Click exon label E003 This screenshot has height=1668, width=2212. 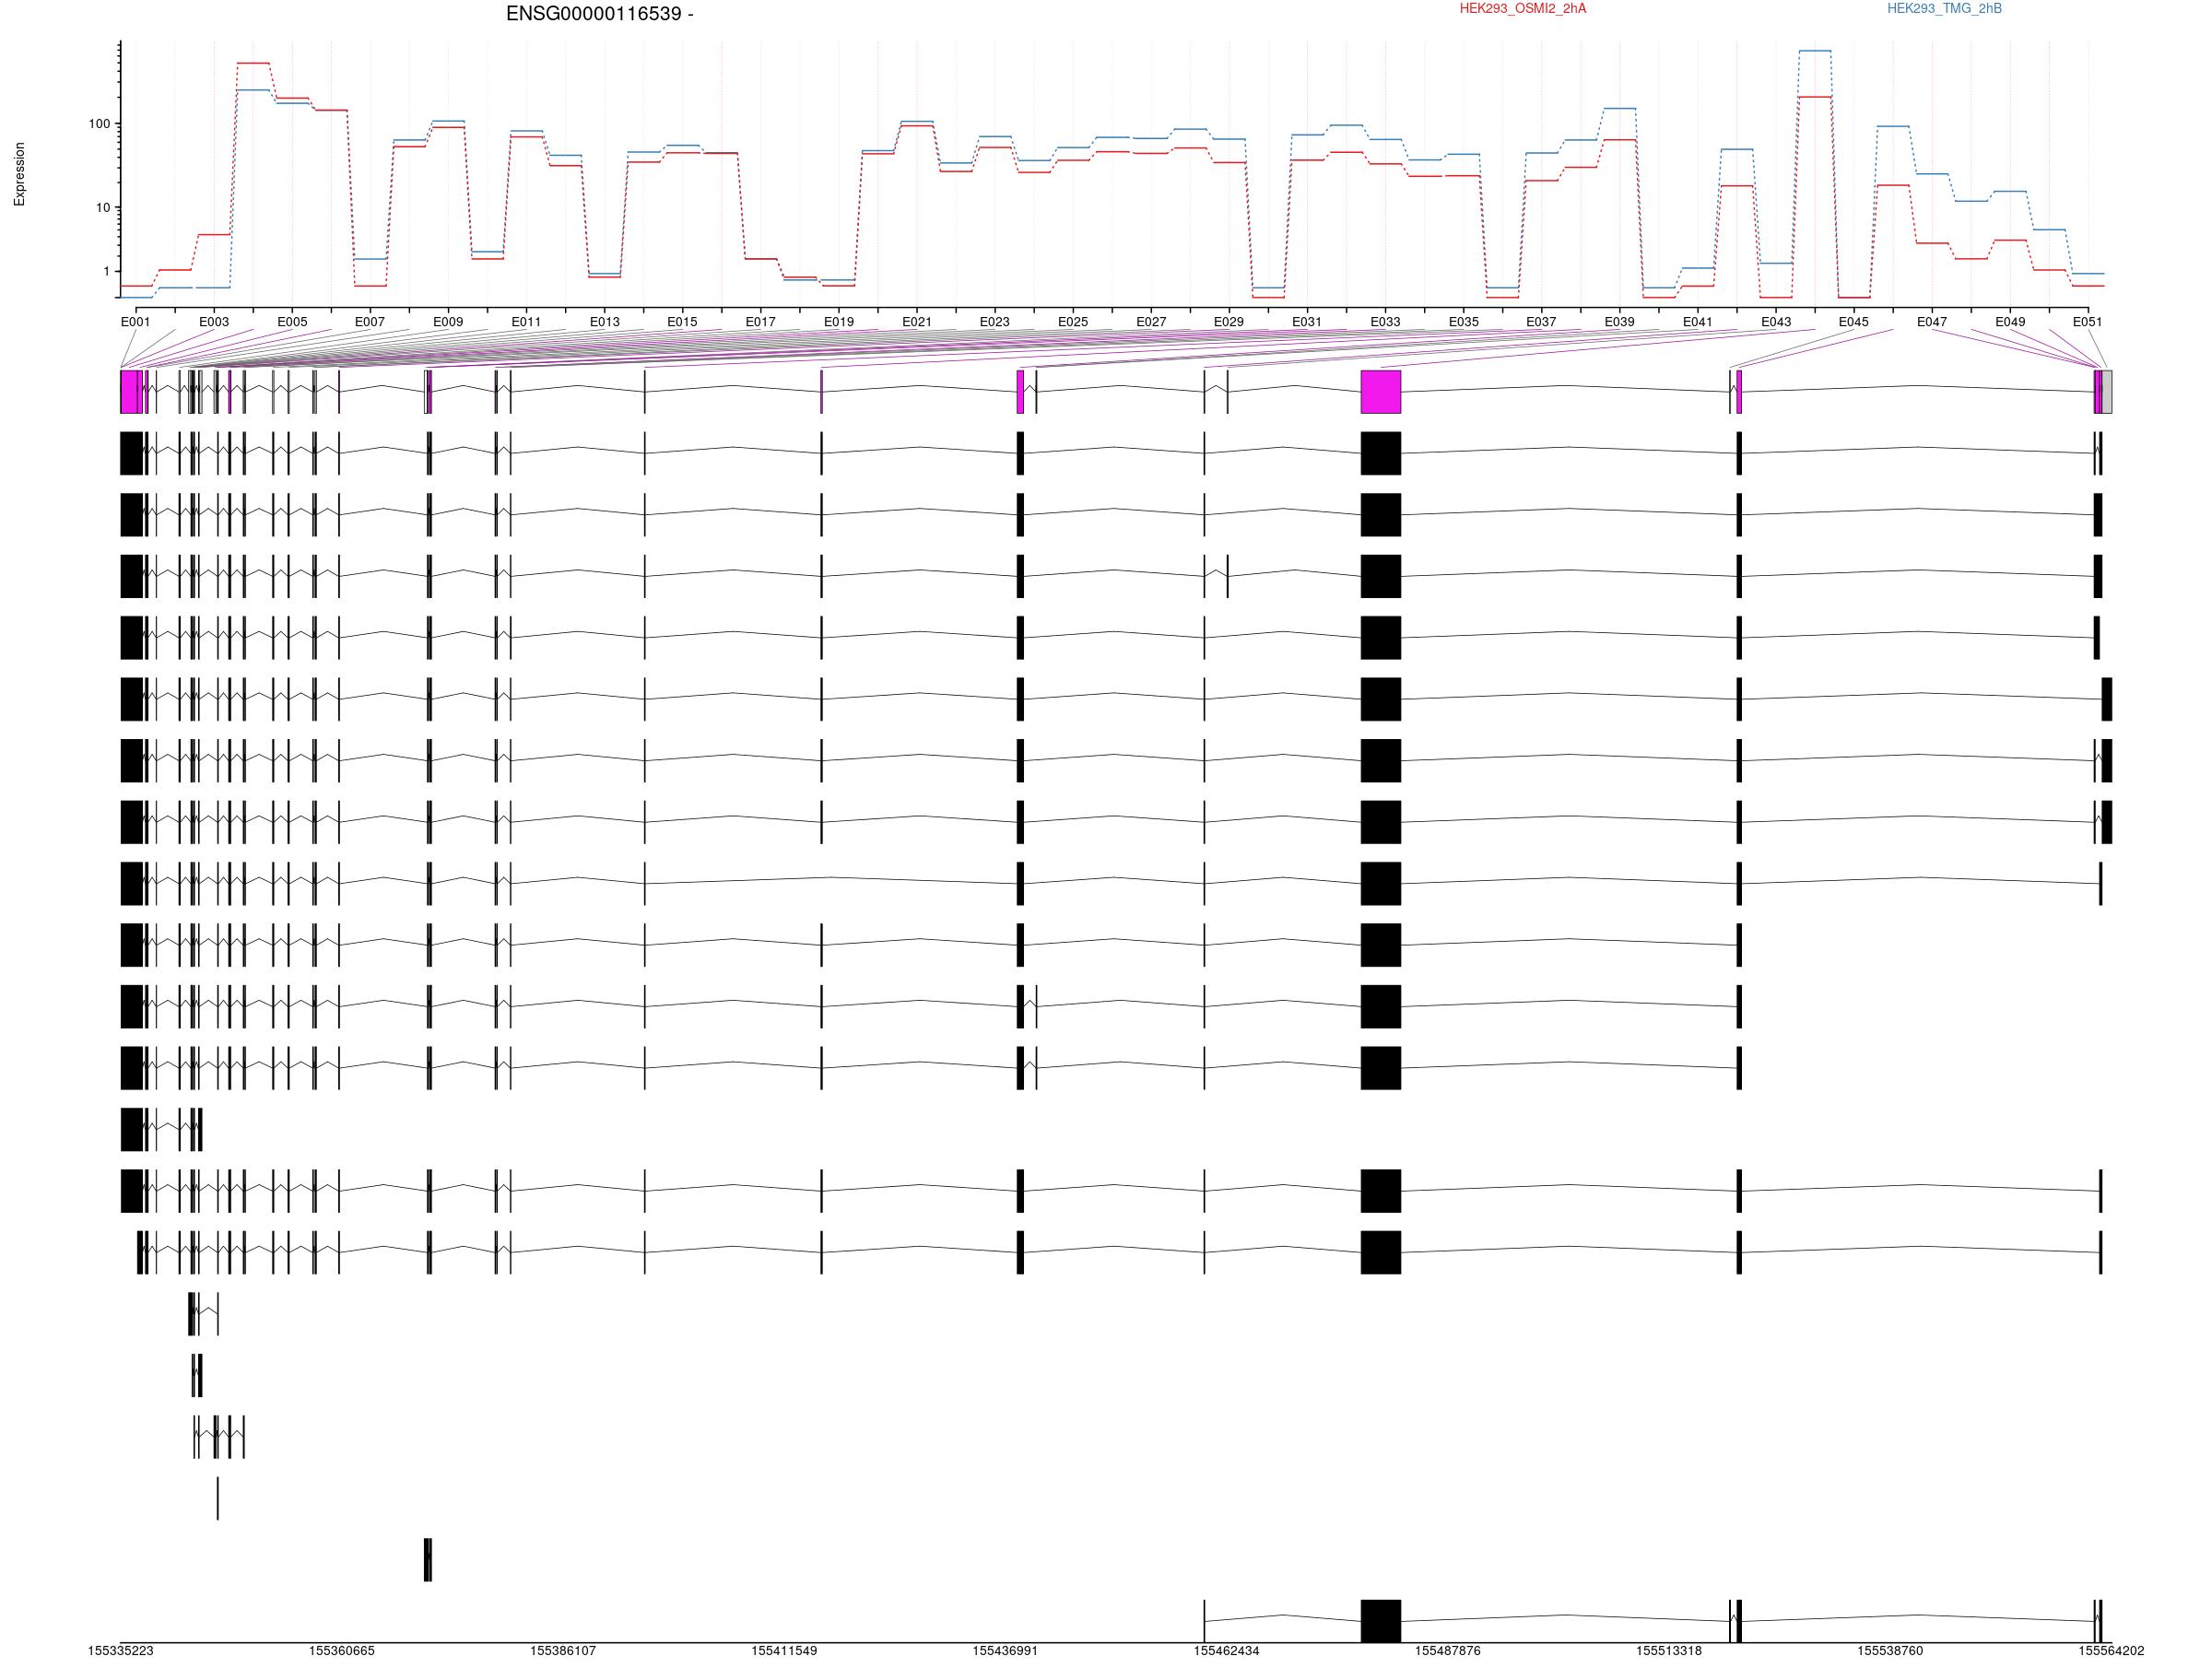214,322
